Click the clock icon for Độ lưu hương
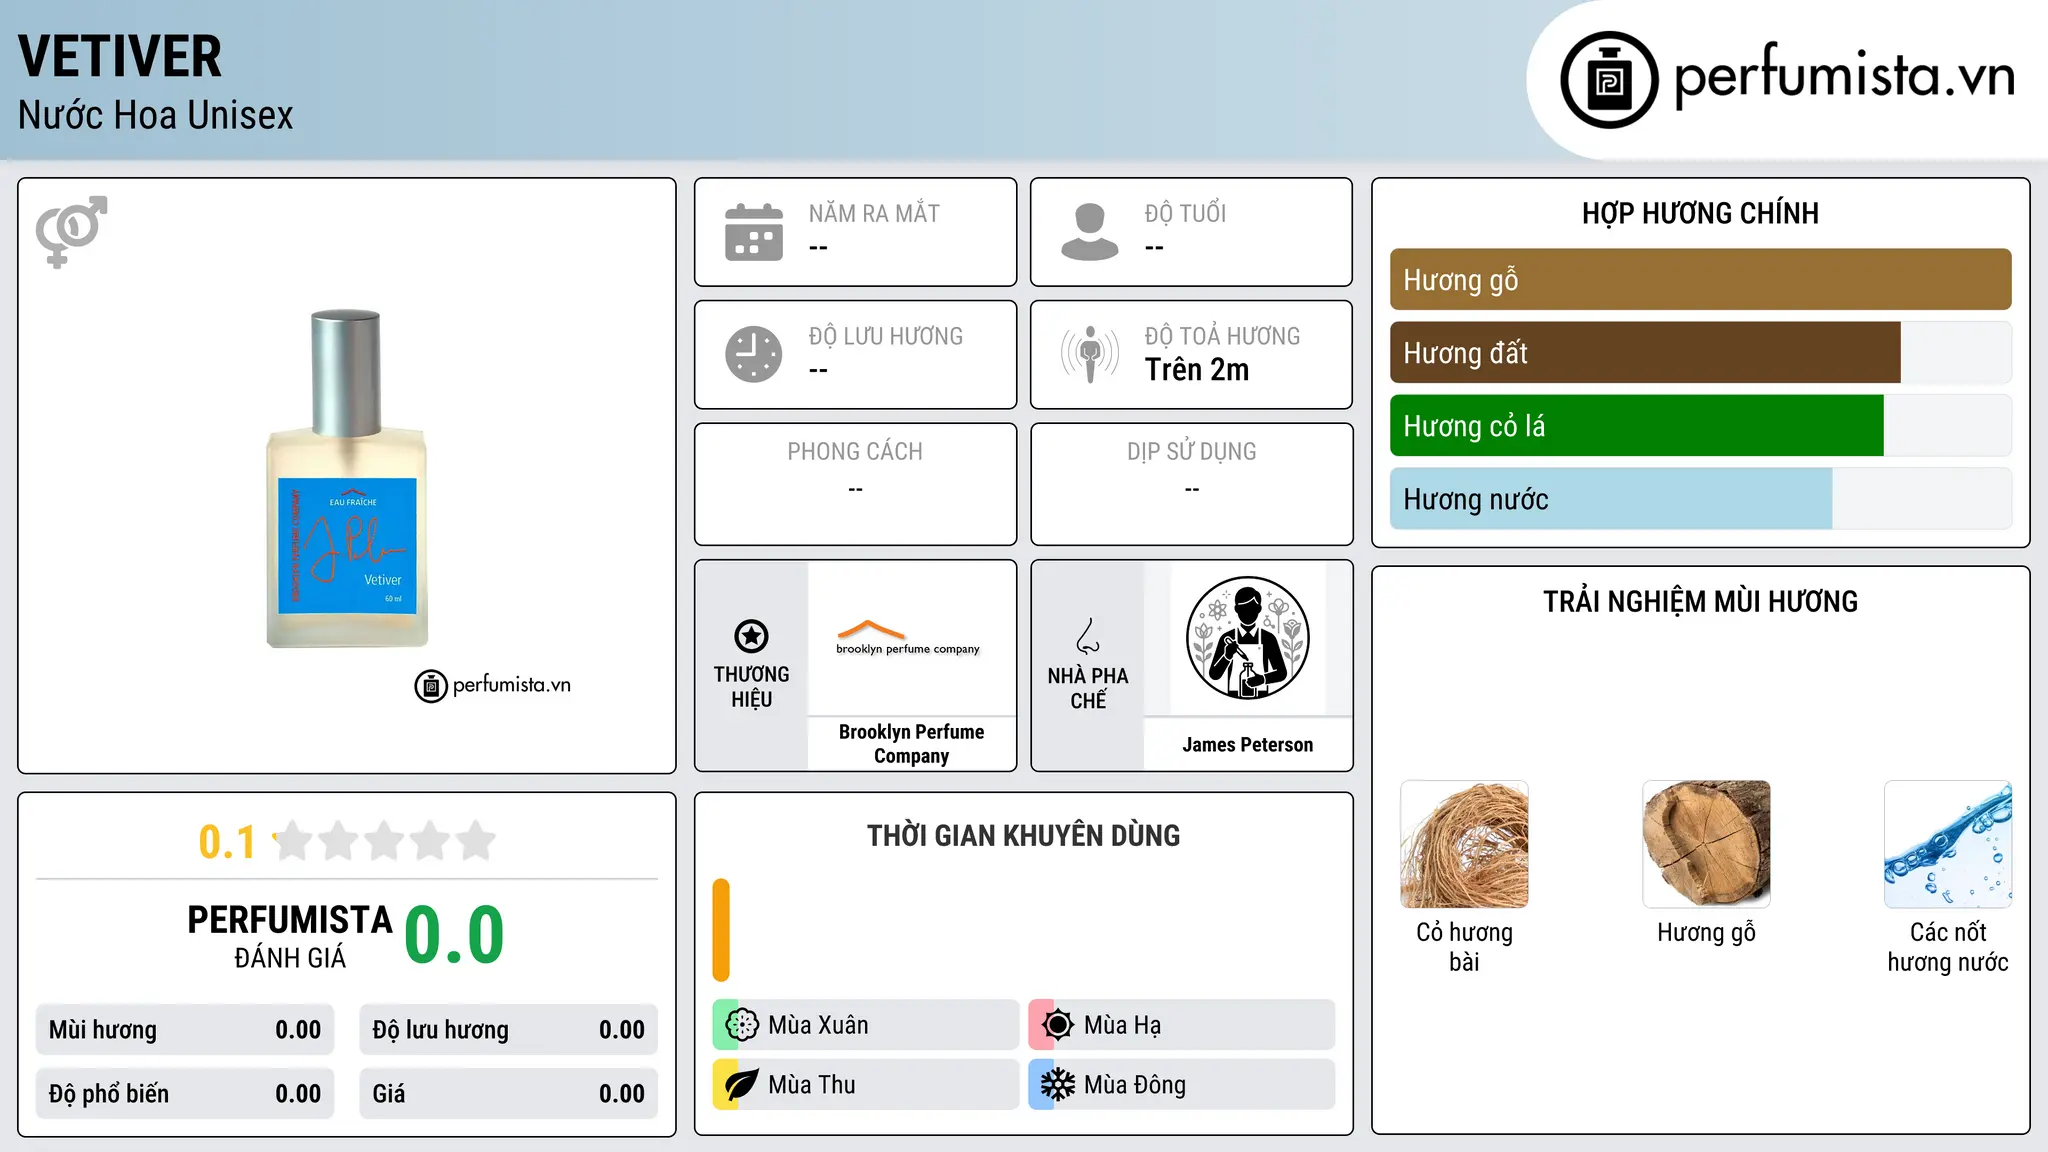 tap(754, 354)
